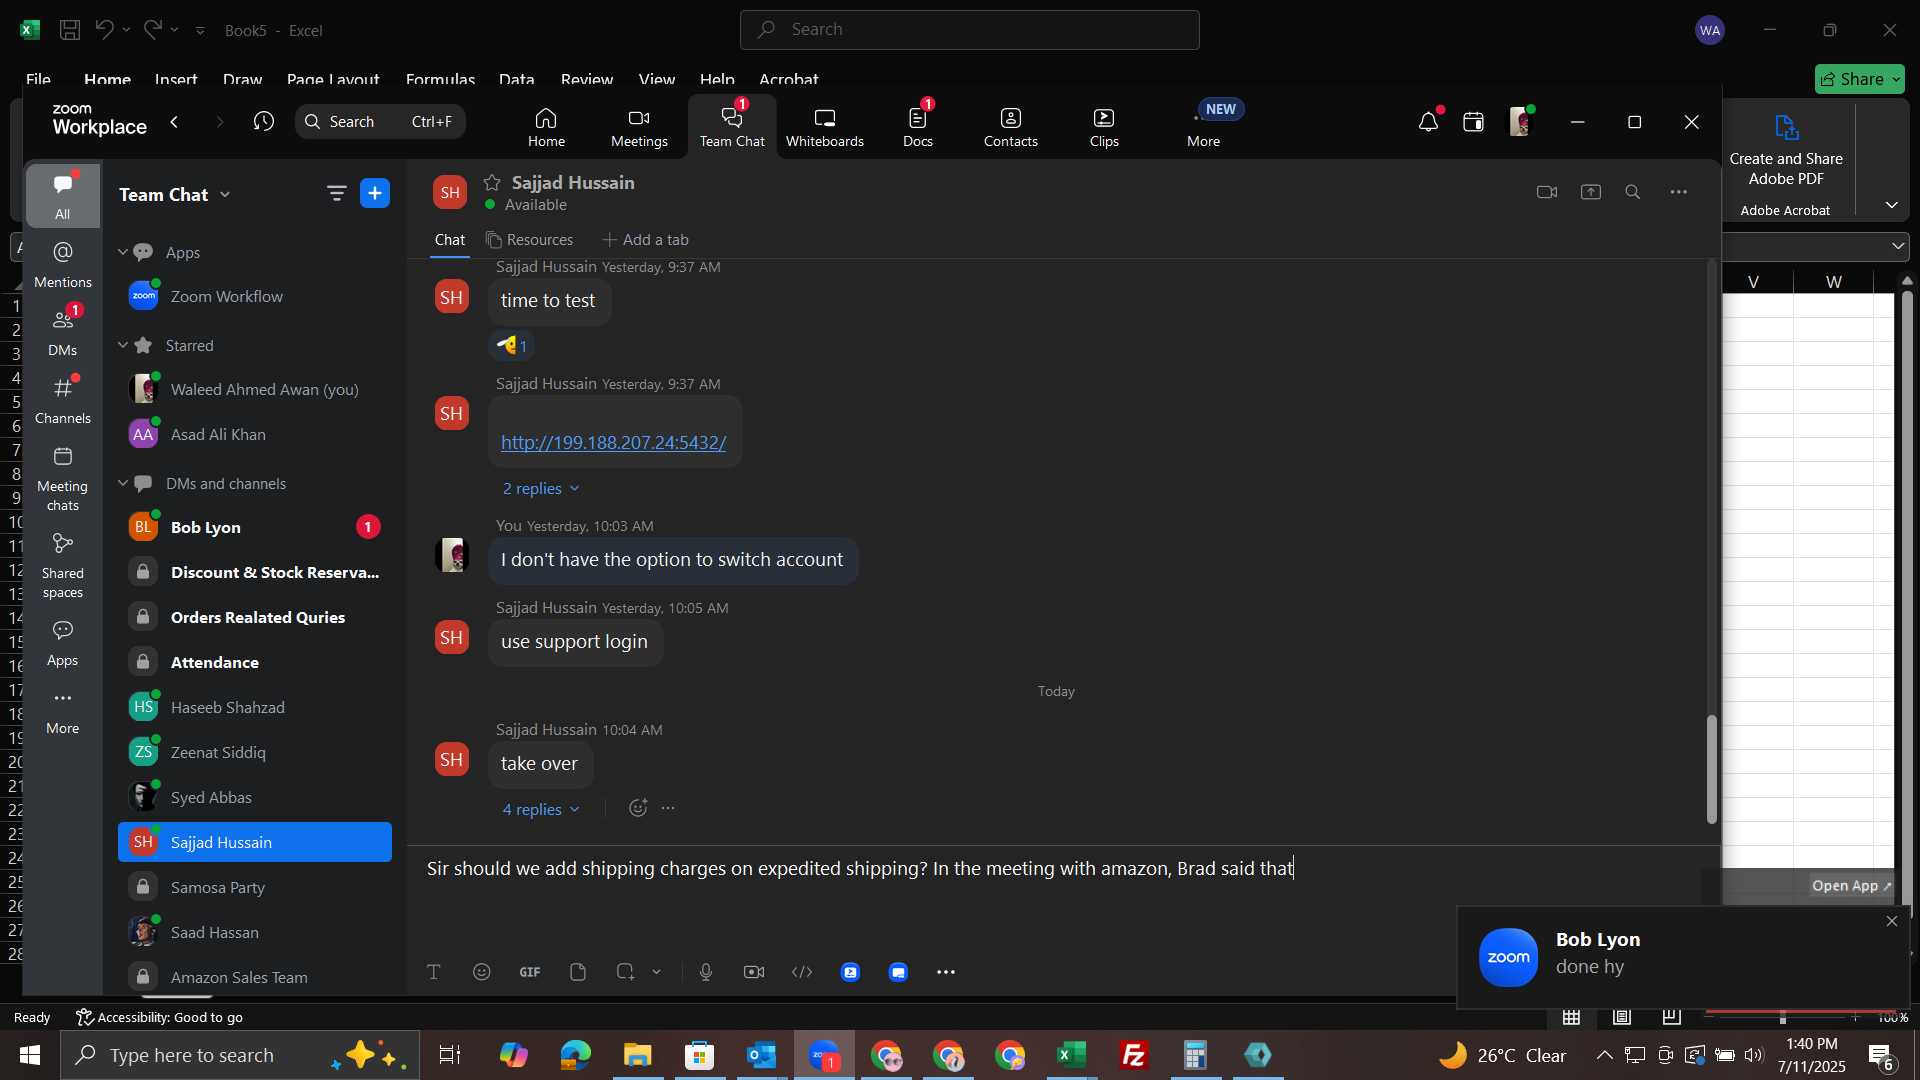Click Share button in Excel
Viewport: 1920px width, 1080px height.
[x=1859, y=79]
